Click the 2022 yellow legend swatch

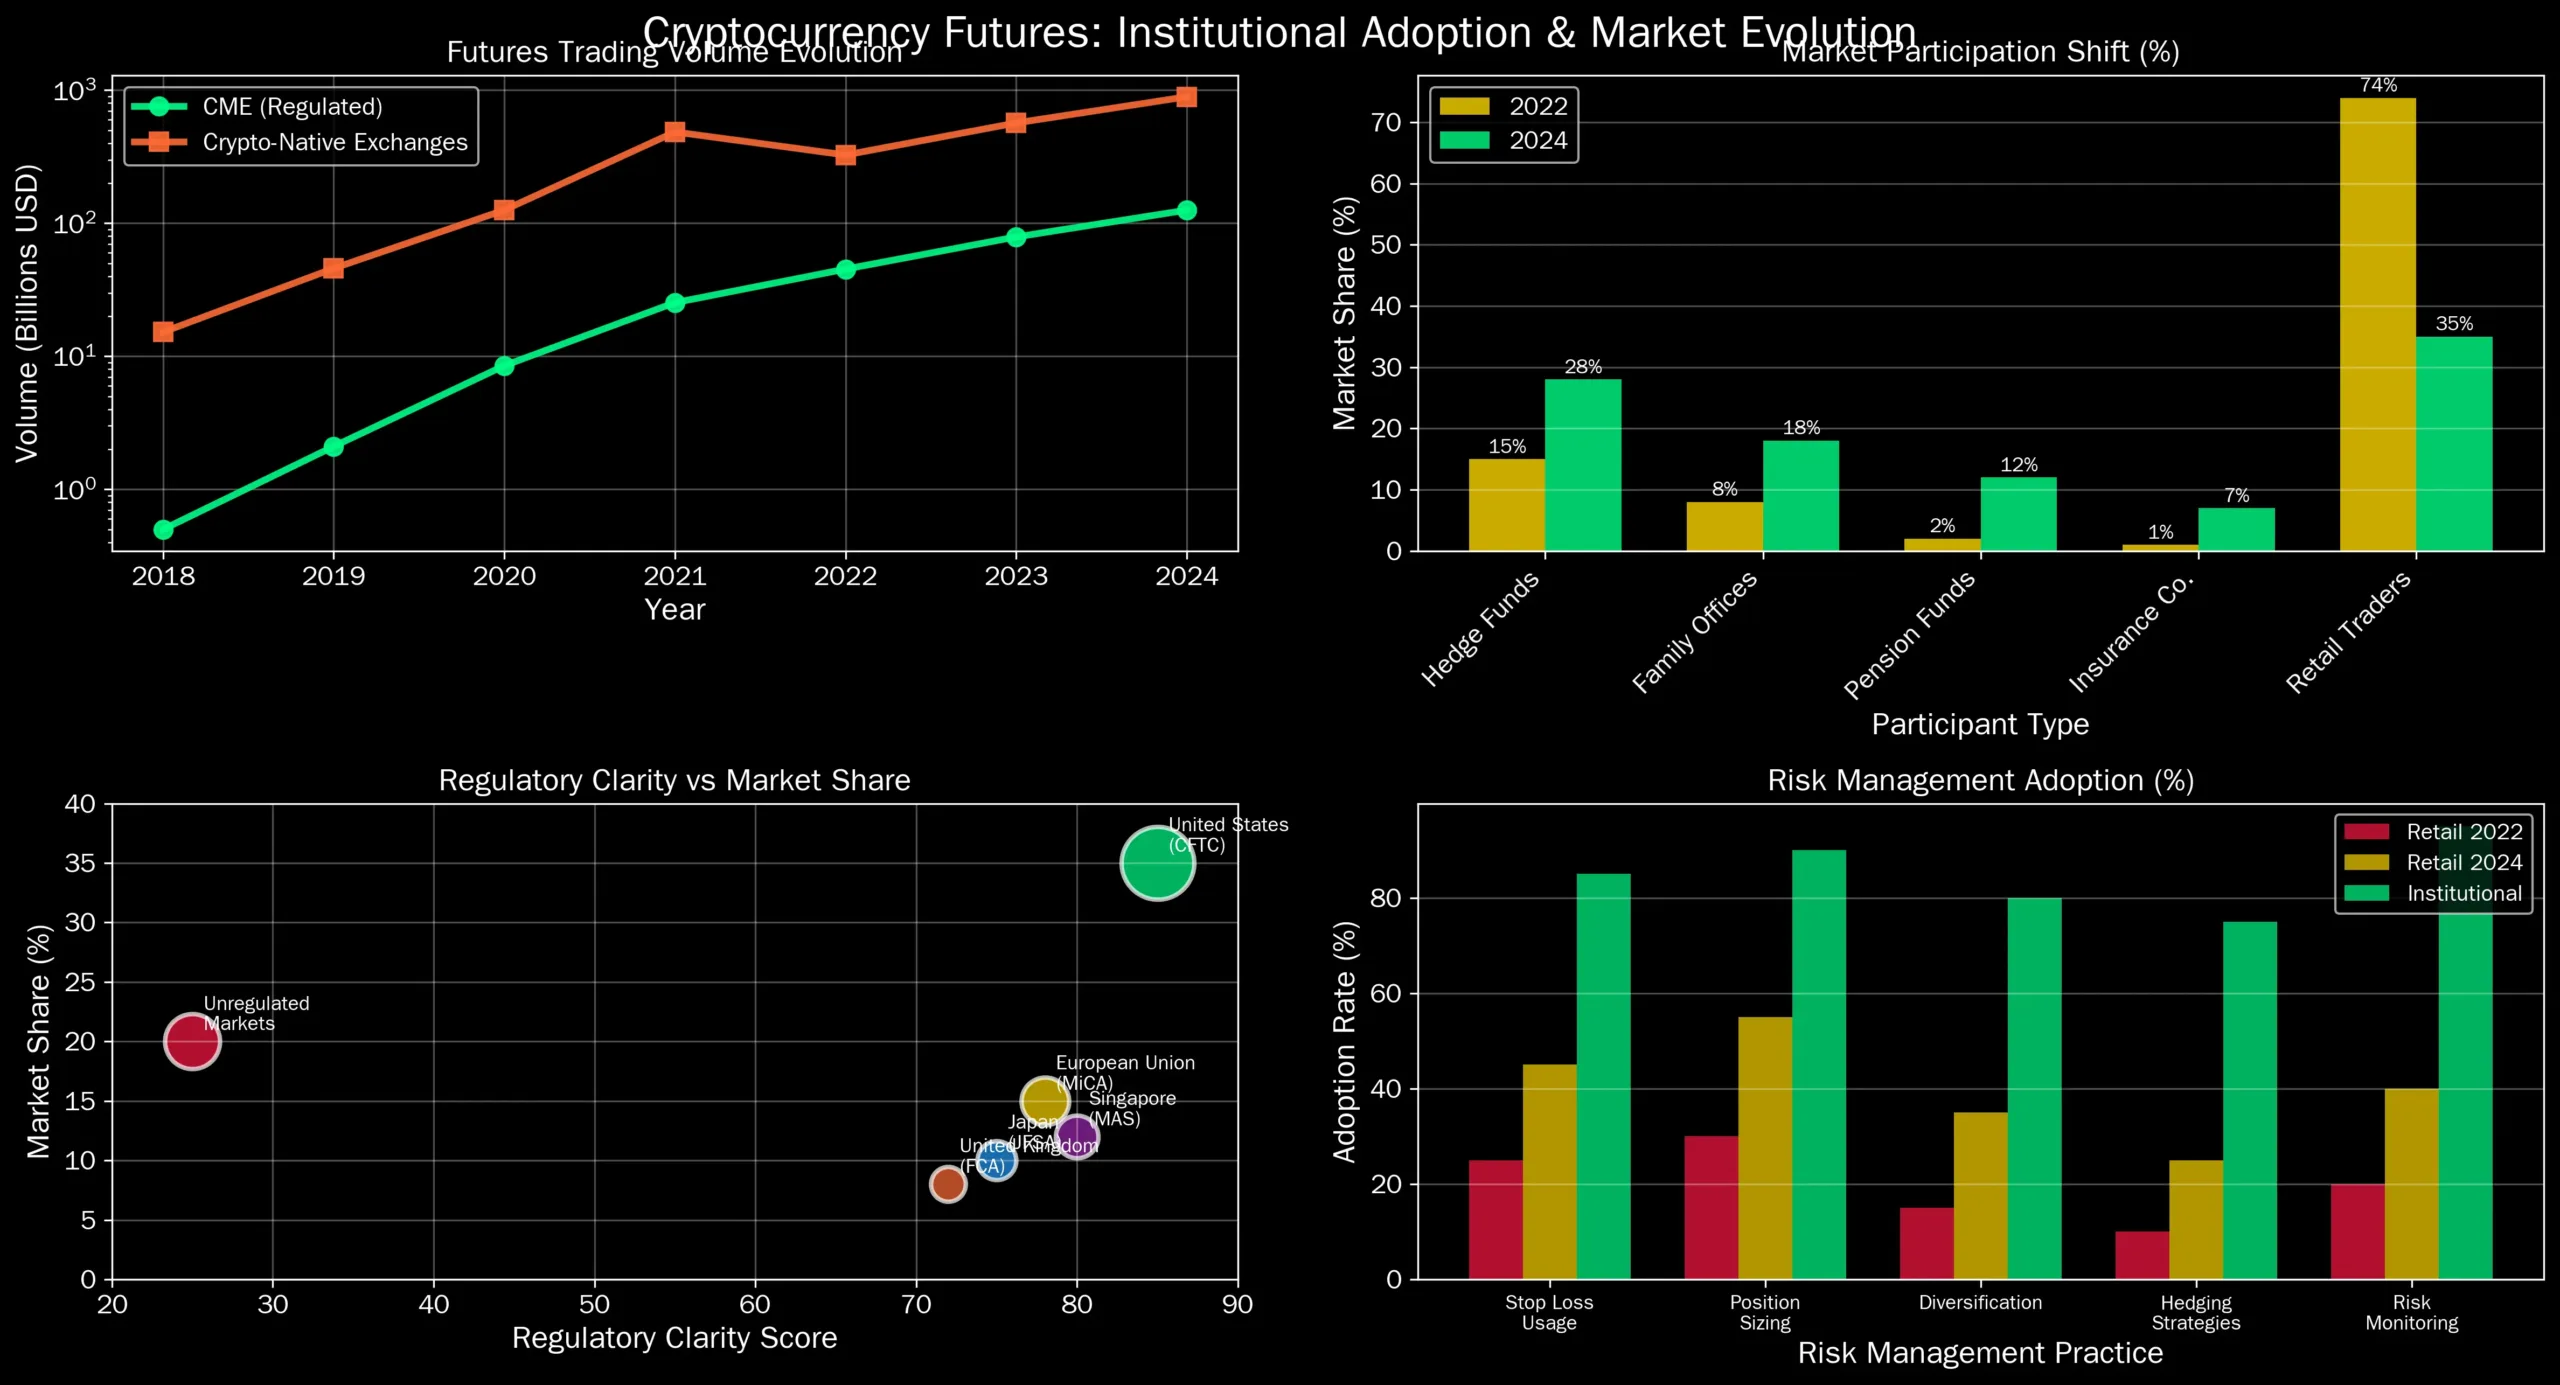[1464, 106]
